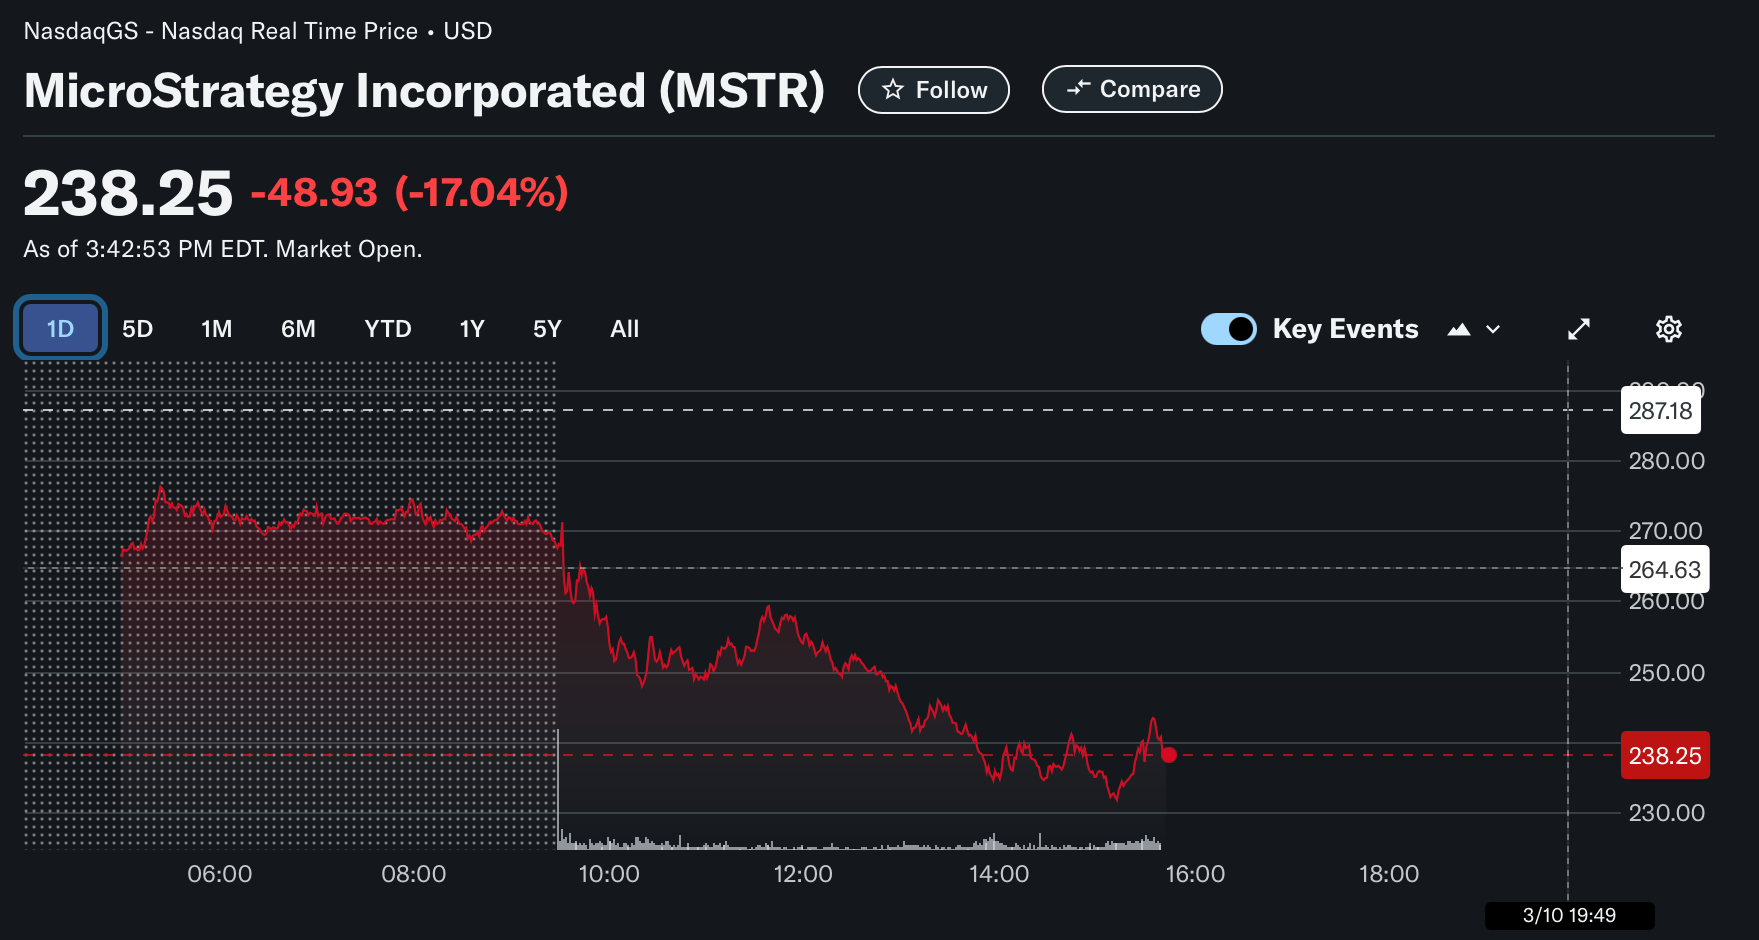Show All-time price history
Screen dimensions: 1759x940
point(624,329)
